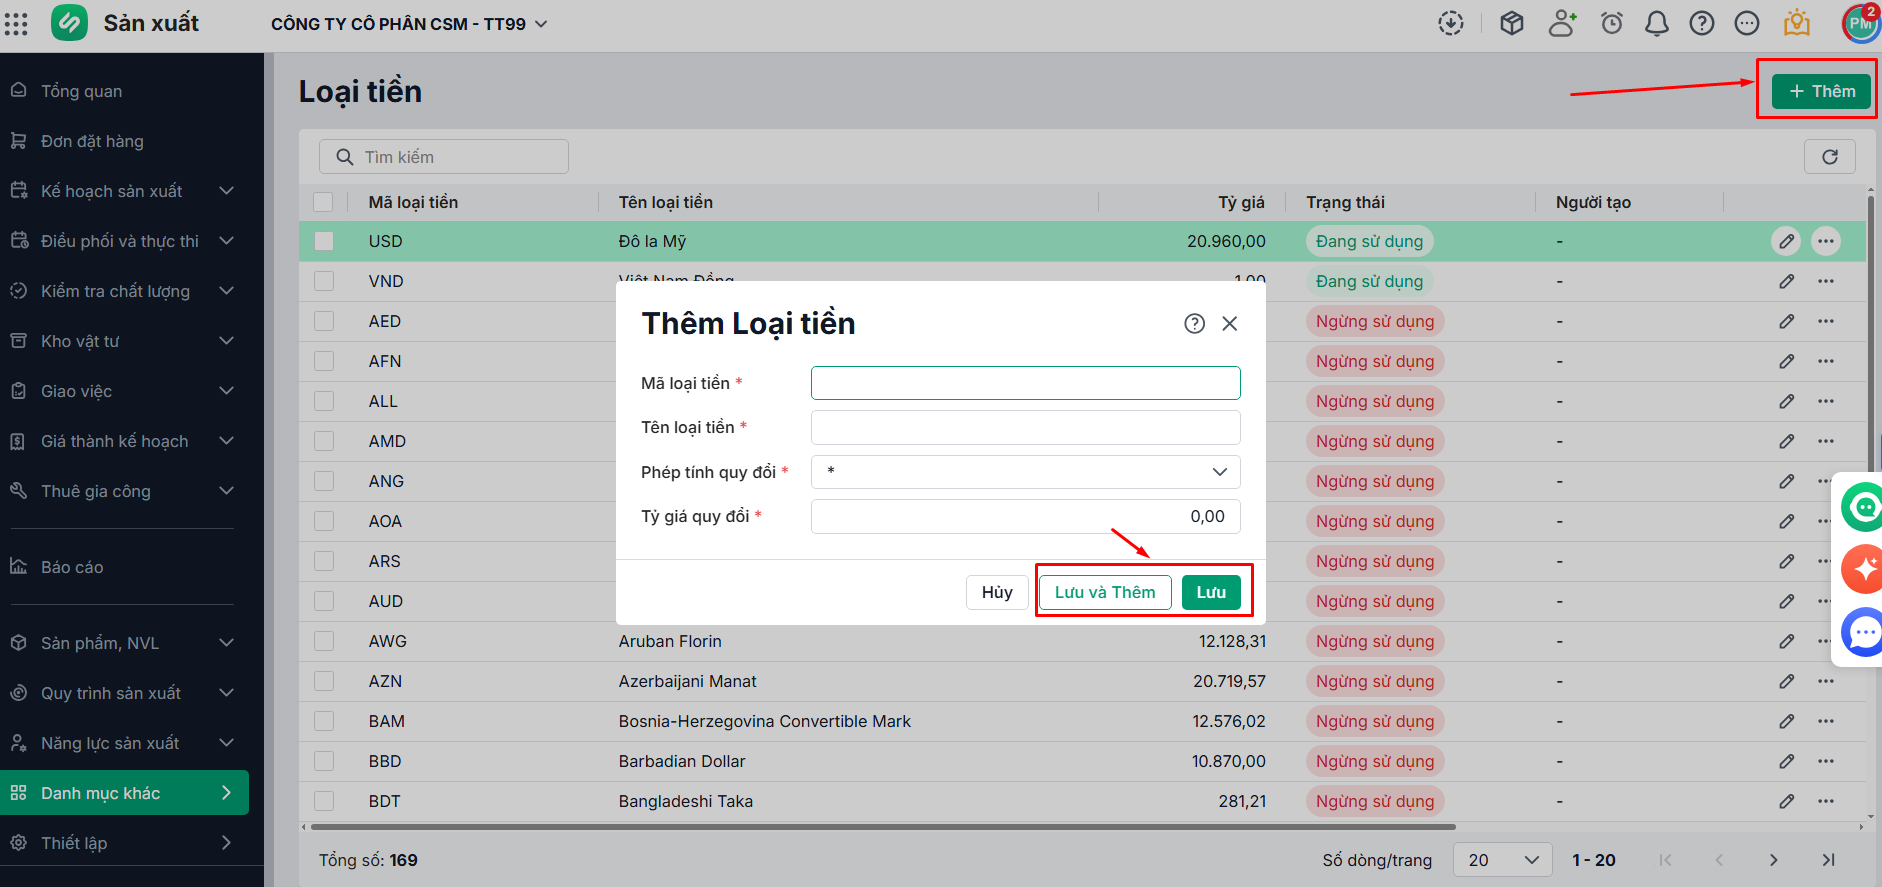The image size is (1882, 887).
Task: Open the notifications bell icon
Action: click(x=1657, y=23)
